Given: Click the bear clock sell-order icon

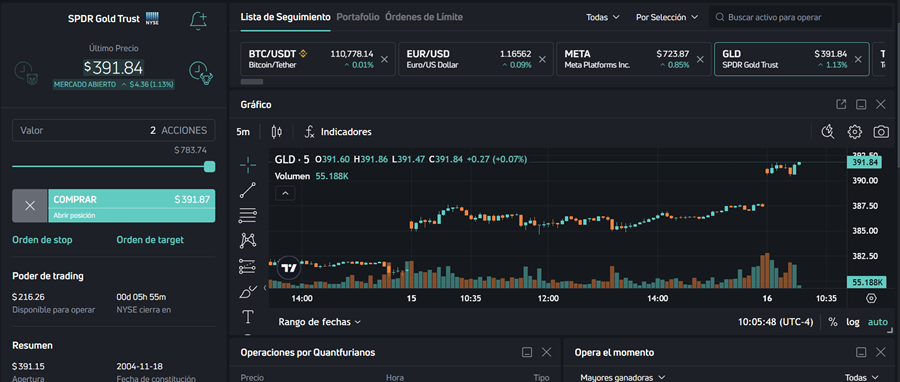Looking at the screenshot, I should click(26, 73).
